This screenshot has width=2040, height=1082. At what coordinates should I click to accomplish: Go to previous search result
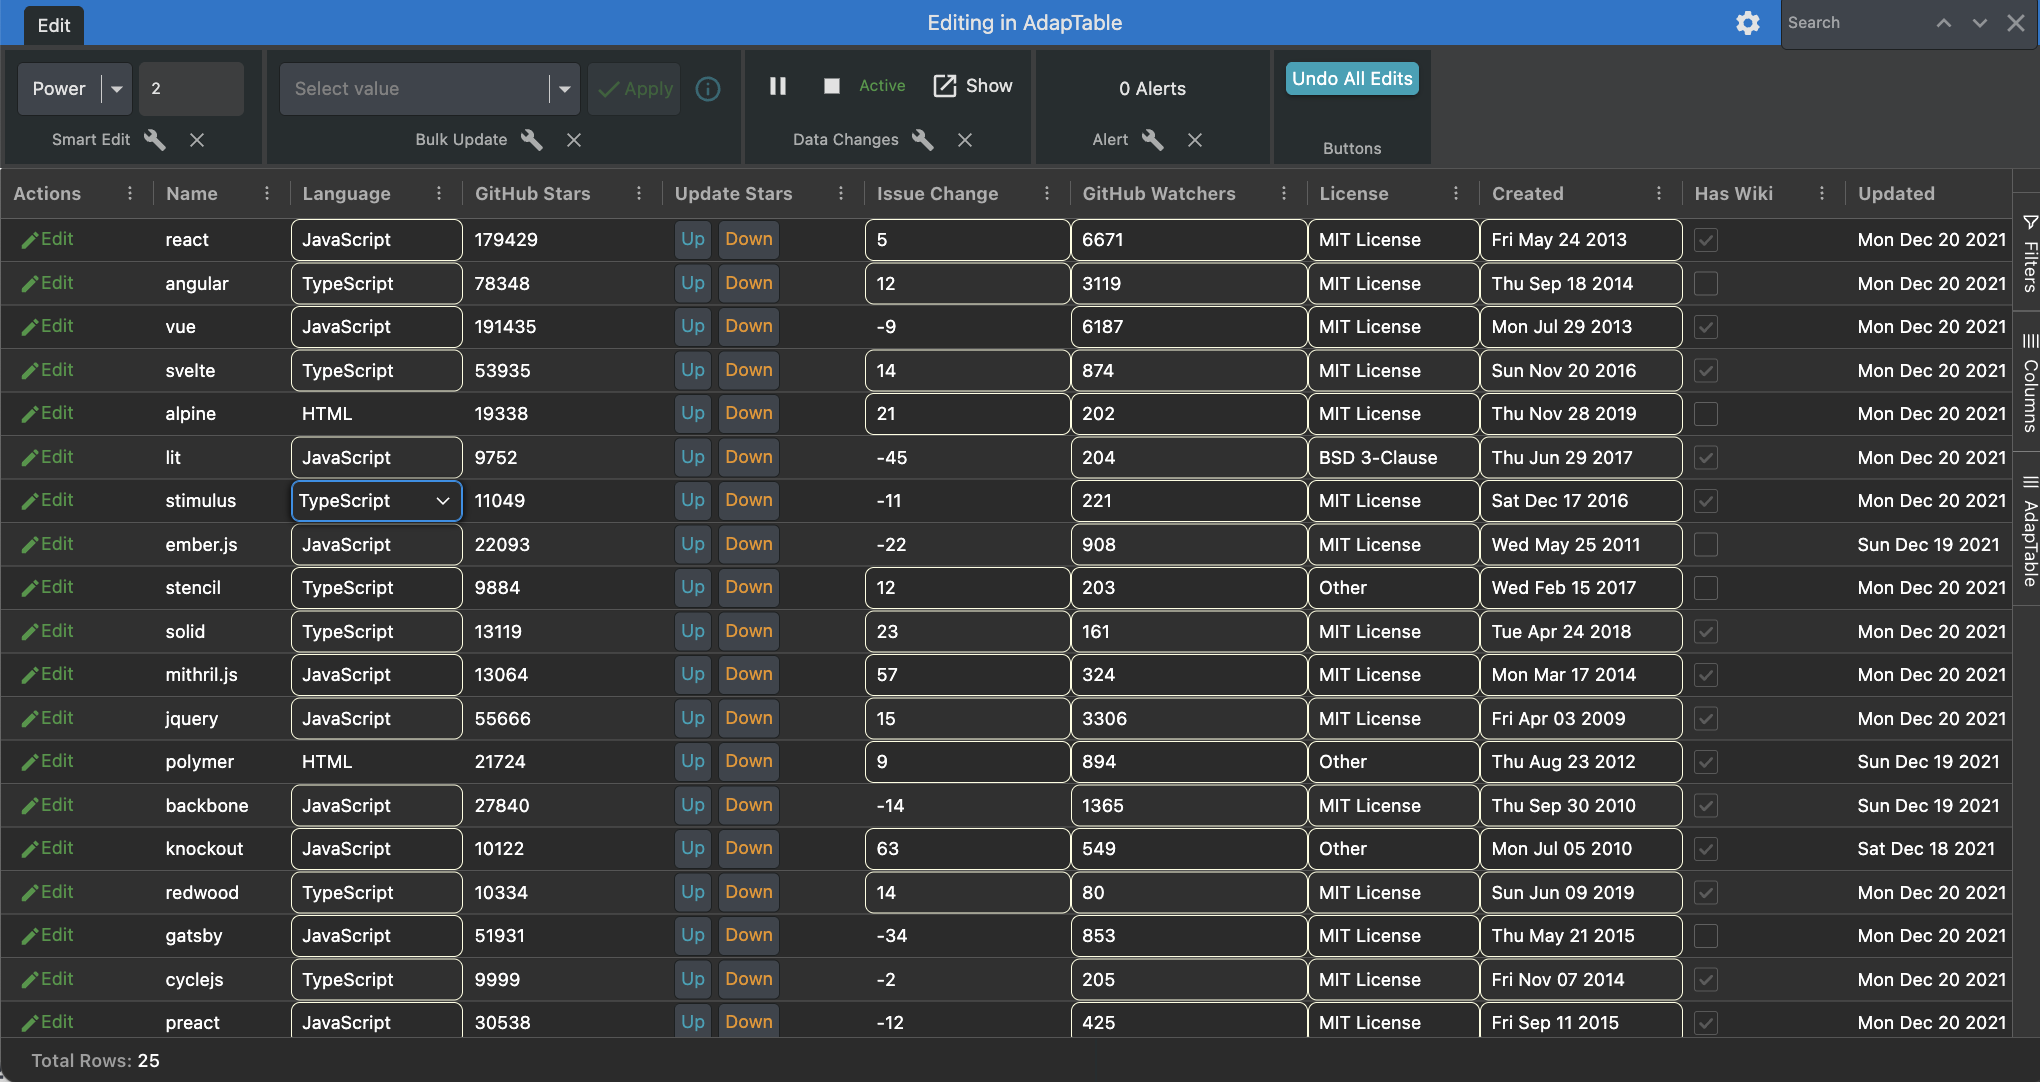tap(1944, 23)
